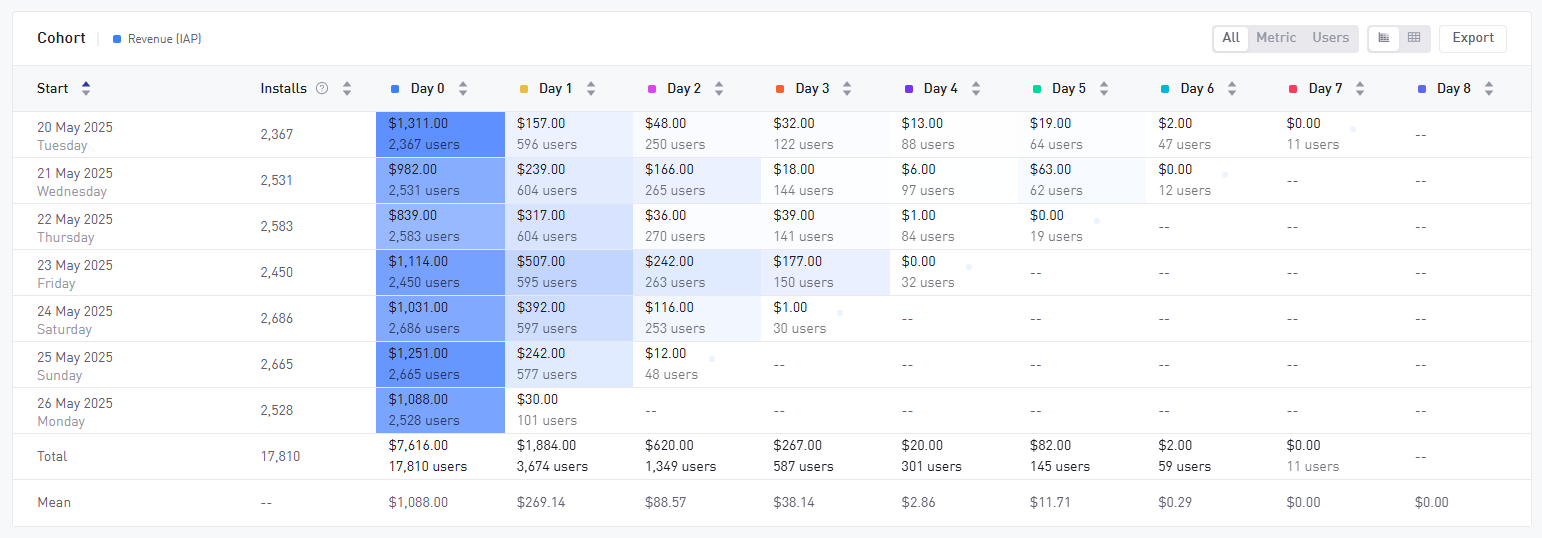Click the $317.00 Day 1 cell
Screen dimensions: 1542x538
pyautogui.click(x=569, y=226)
